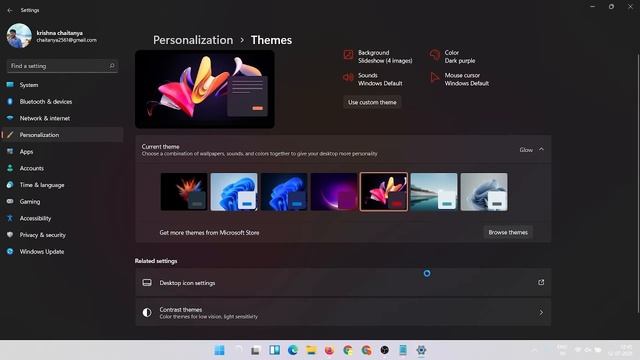Go to Bluetooth & devices settings

62,102
